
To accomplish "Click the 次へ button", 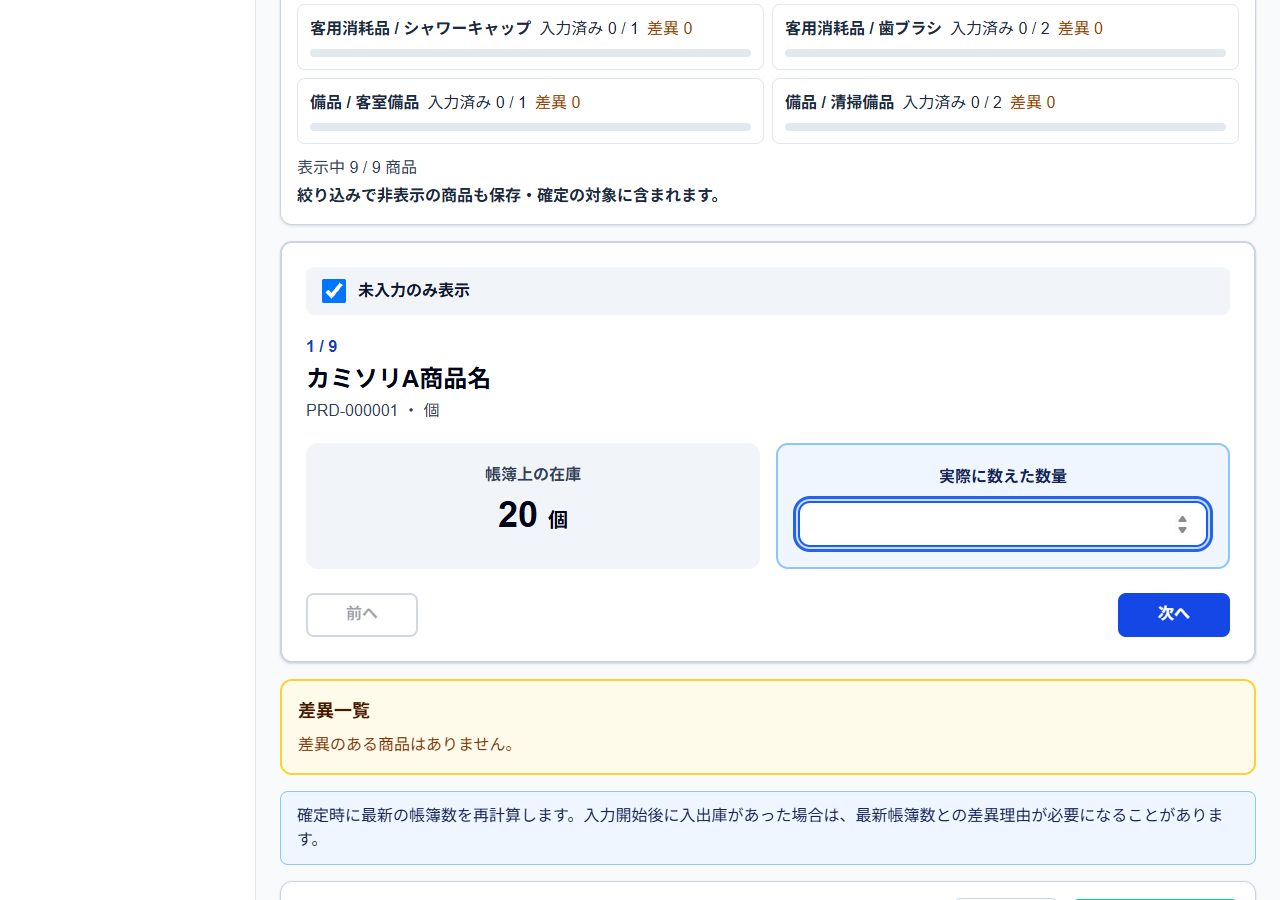I will pyautogui.click(x=1173, y=615).
